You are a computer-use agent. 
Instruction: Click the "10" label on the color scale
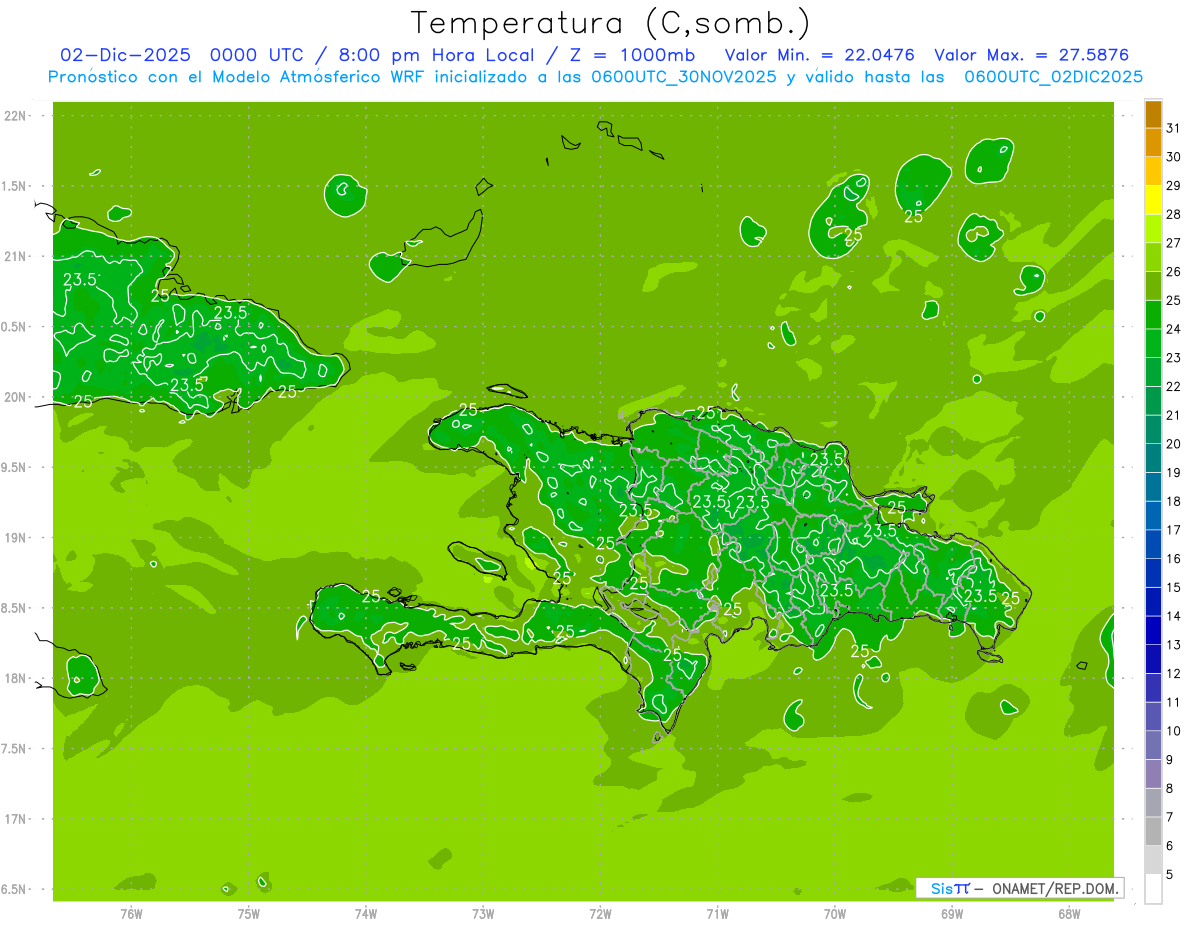[1174, 731]
